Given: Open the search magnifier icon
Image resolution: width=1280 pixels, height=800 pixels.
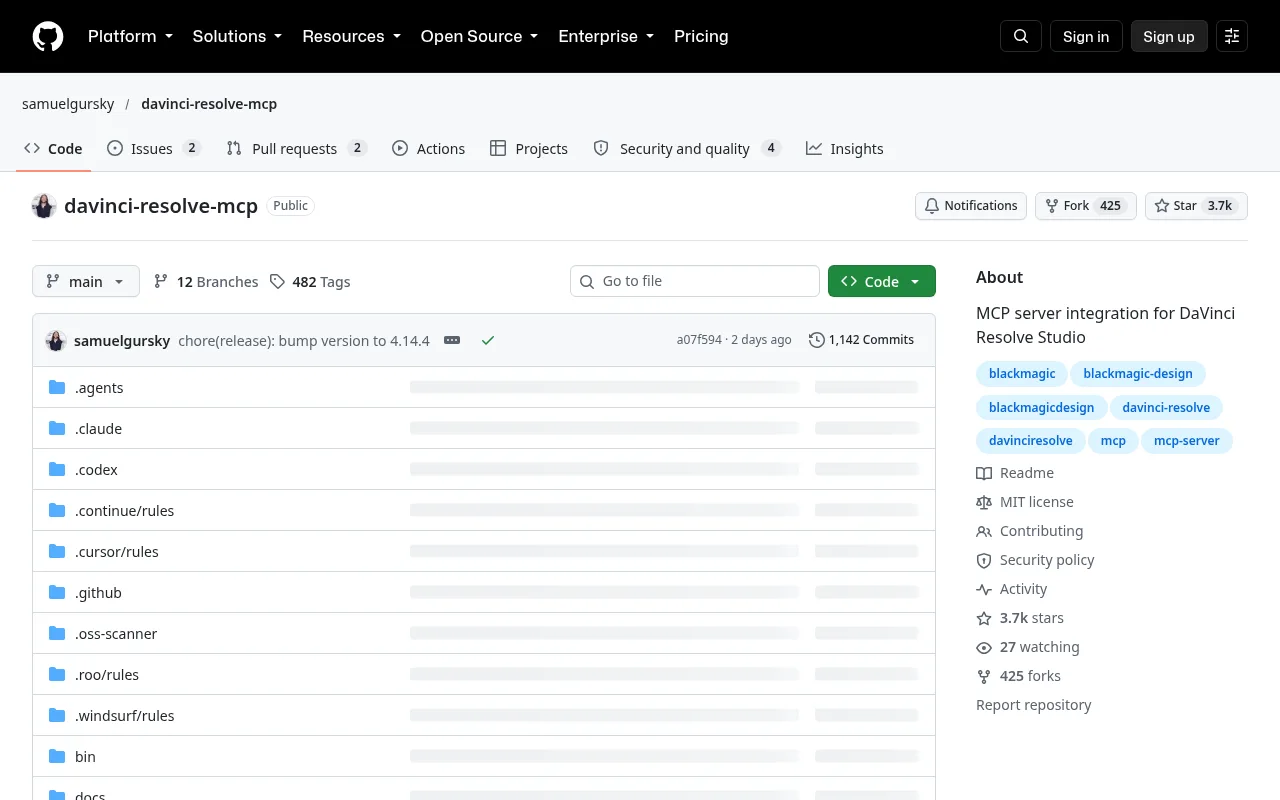Looking at the screenshot, I should (x=1021, y=36).
